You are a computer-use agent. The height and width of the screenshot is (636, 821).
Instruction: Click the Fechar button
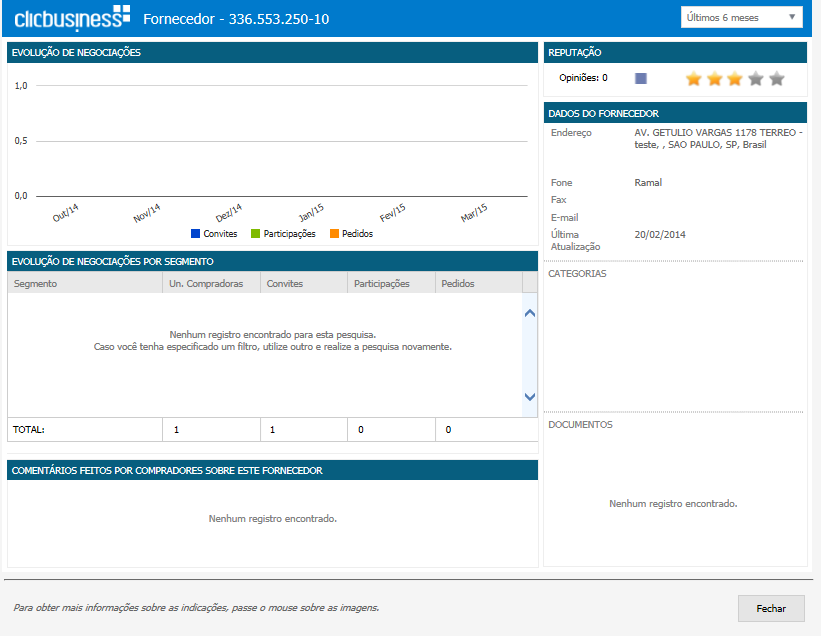pyautogui.click(x=771, y=608)
